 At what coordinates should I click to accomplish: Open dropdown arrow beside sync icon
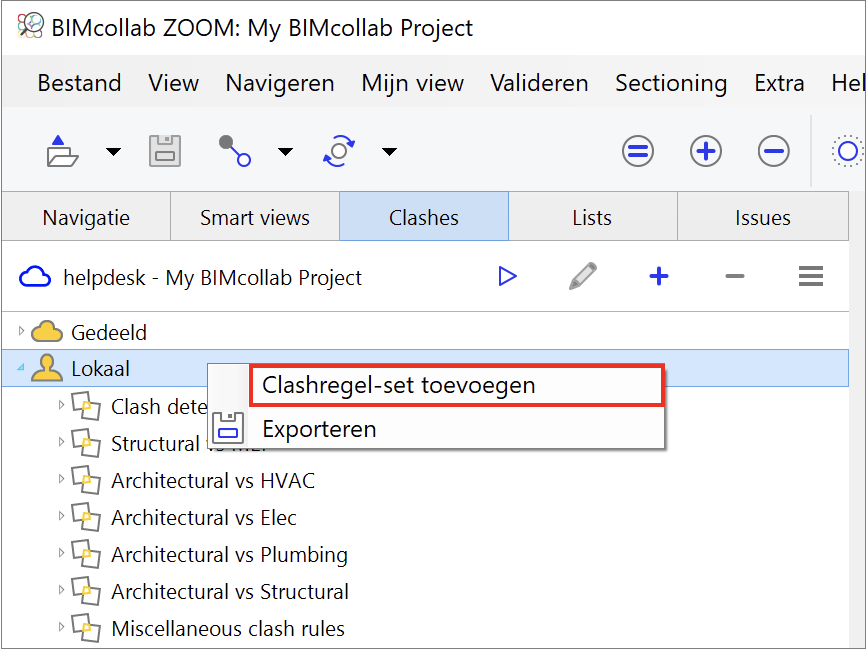(x=389, y=152)
